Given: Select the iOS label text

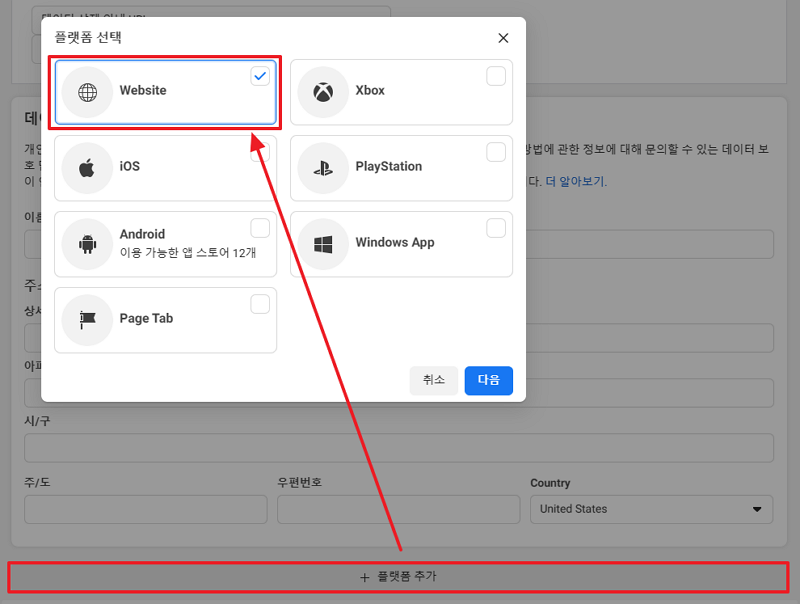Looking at the screenshot, I should coord(130,166).
